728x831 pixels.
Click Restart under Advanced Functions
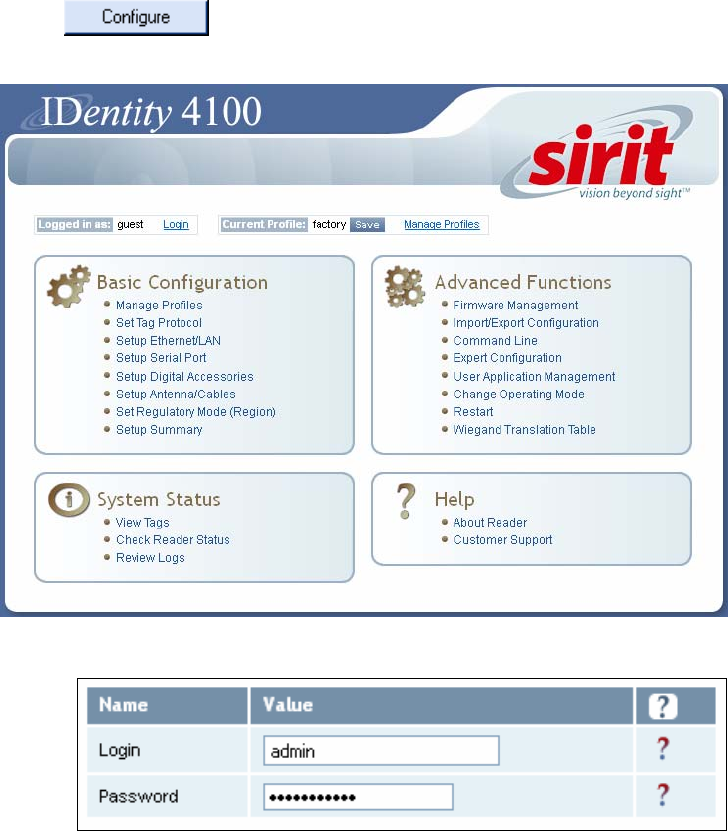click(x=473, y=412)
